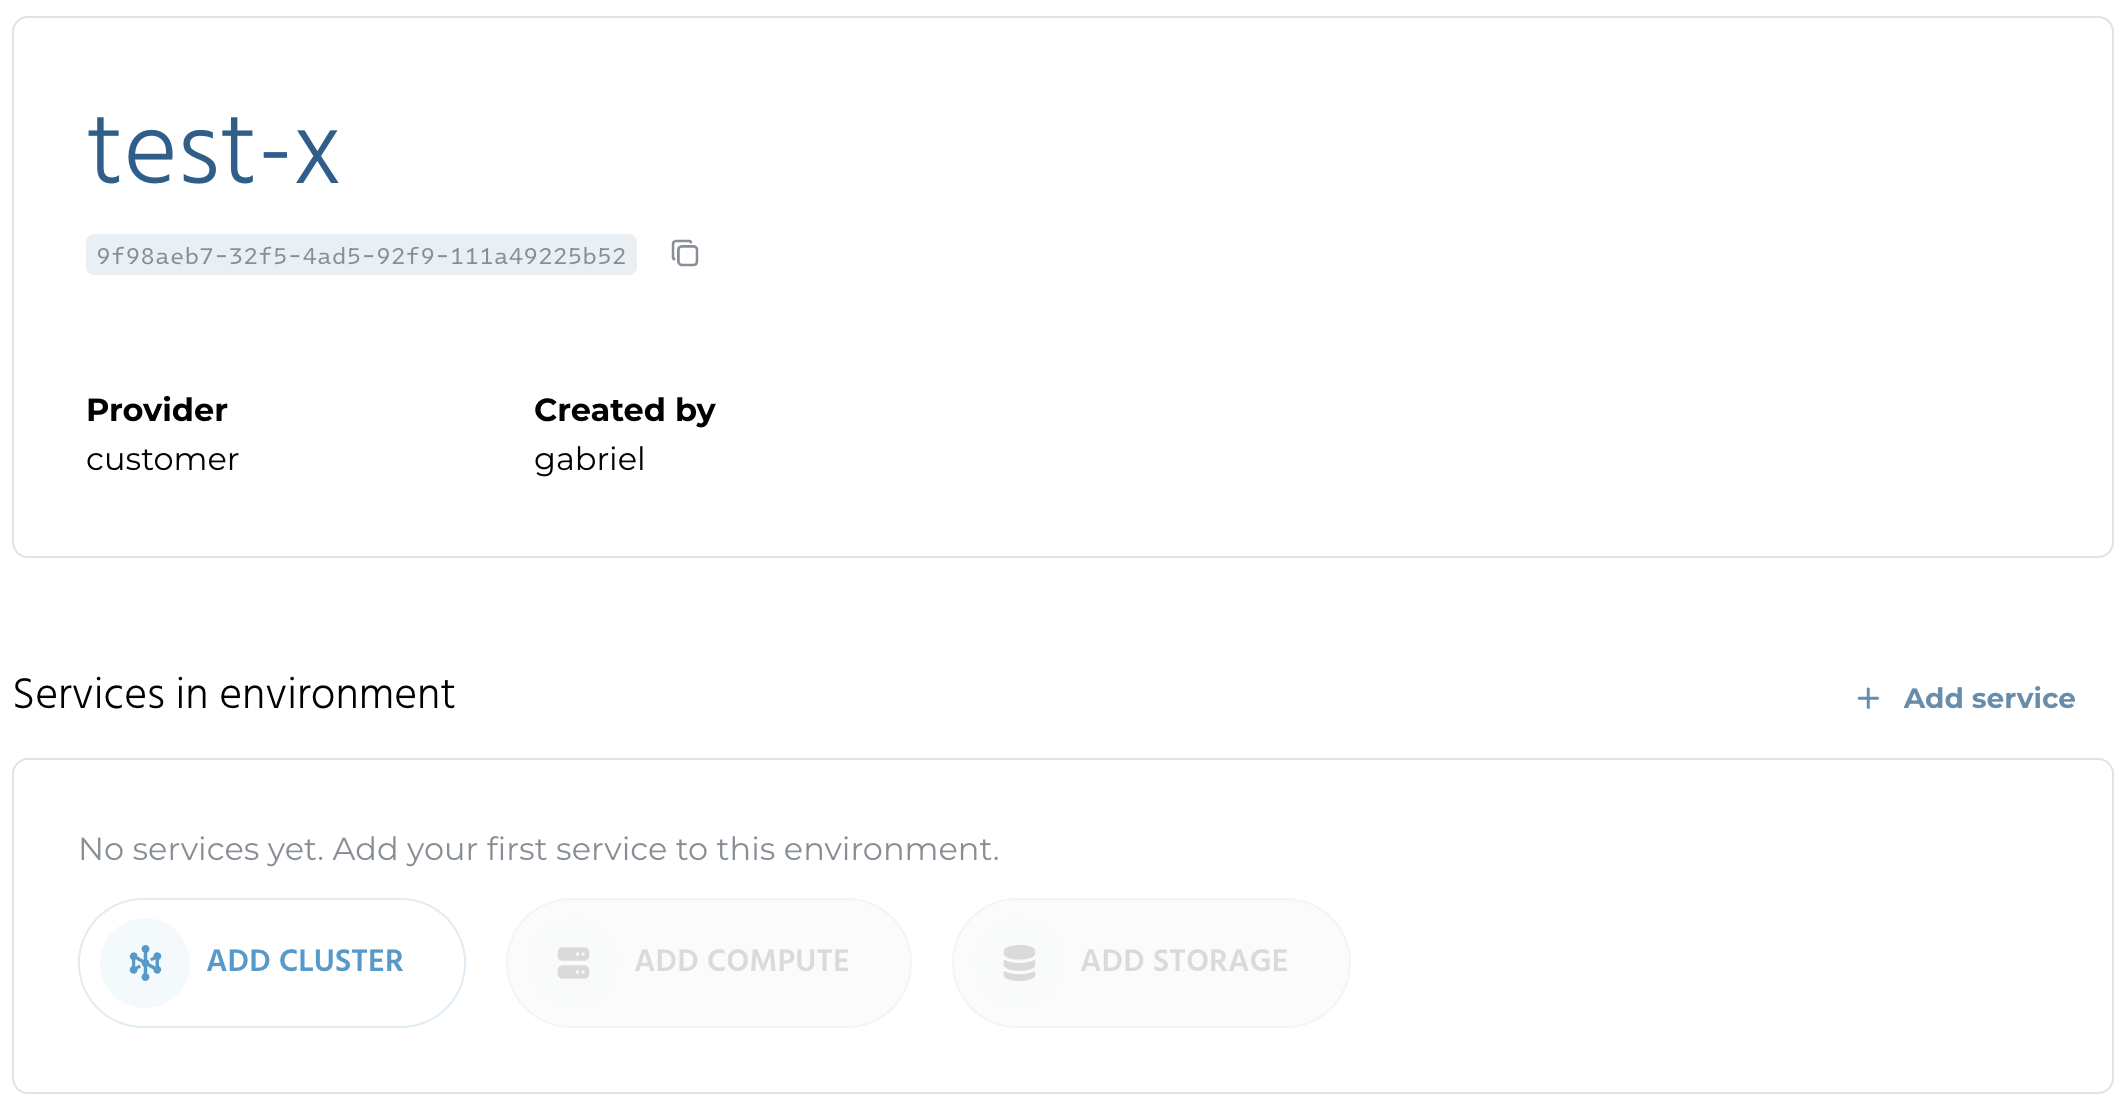Viewport: 2124px width, 1102px height.
Task: Copy the environment ID to clipboard
Action: (x=685, y=254)
